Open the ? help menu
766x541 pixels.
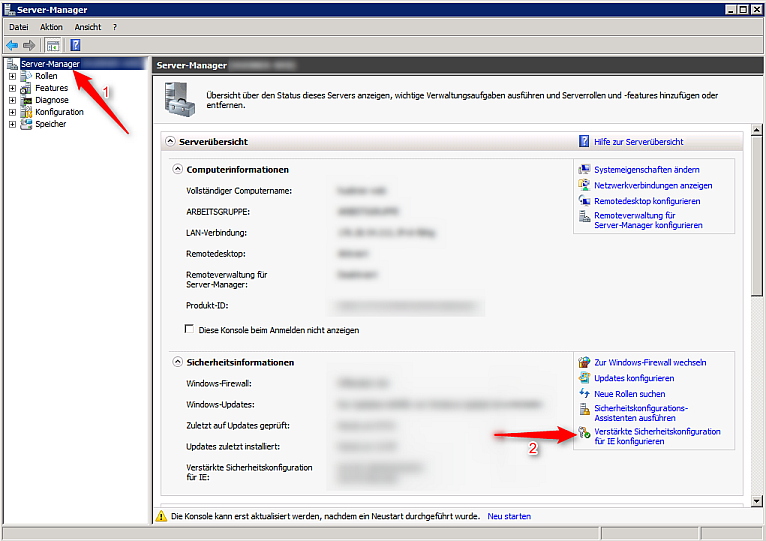point(115,27)
